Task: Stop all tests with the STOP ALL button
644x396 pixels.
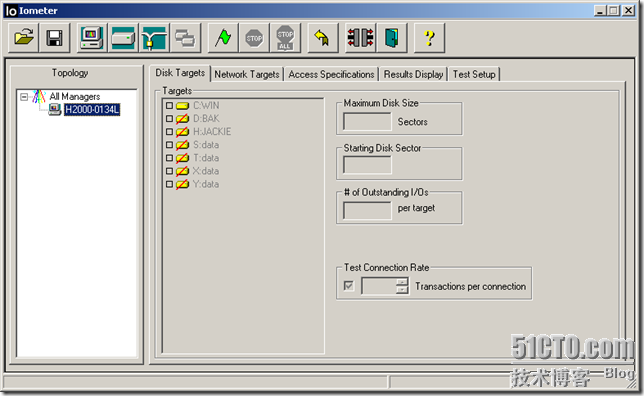Action: [285, 38]
